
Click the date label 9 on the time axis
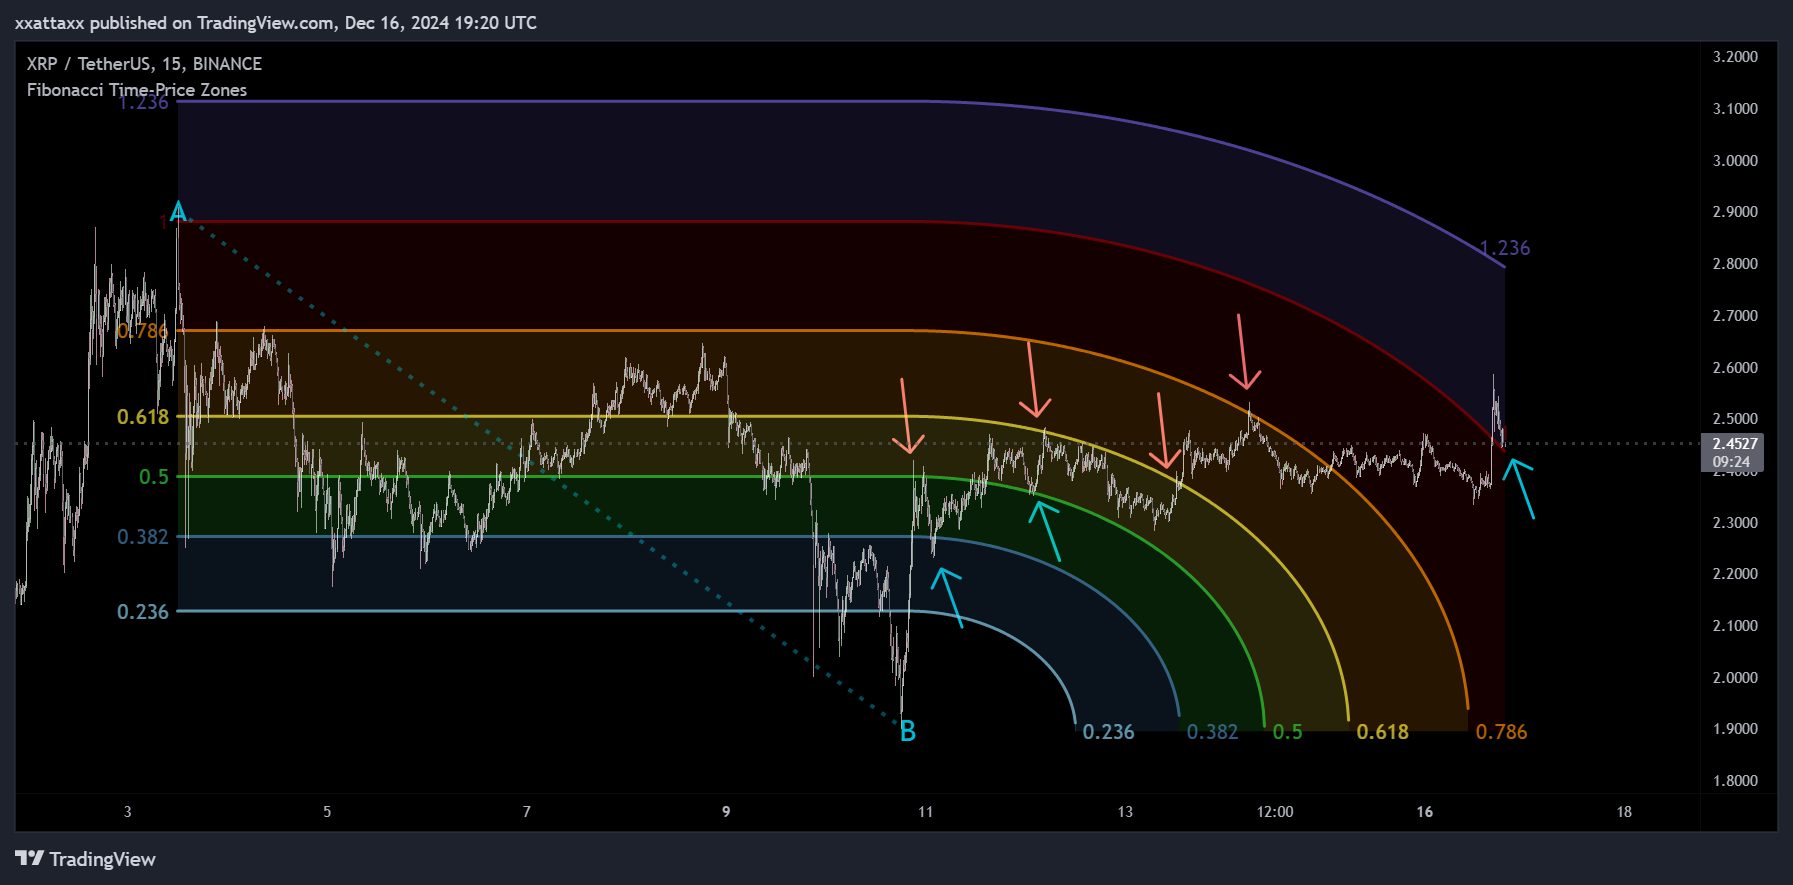tap(726, 812)
